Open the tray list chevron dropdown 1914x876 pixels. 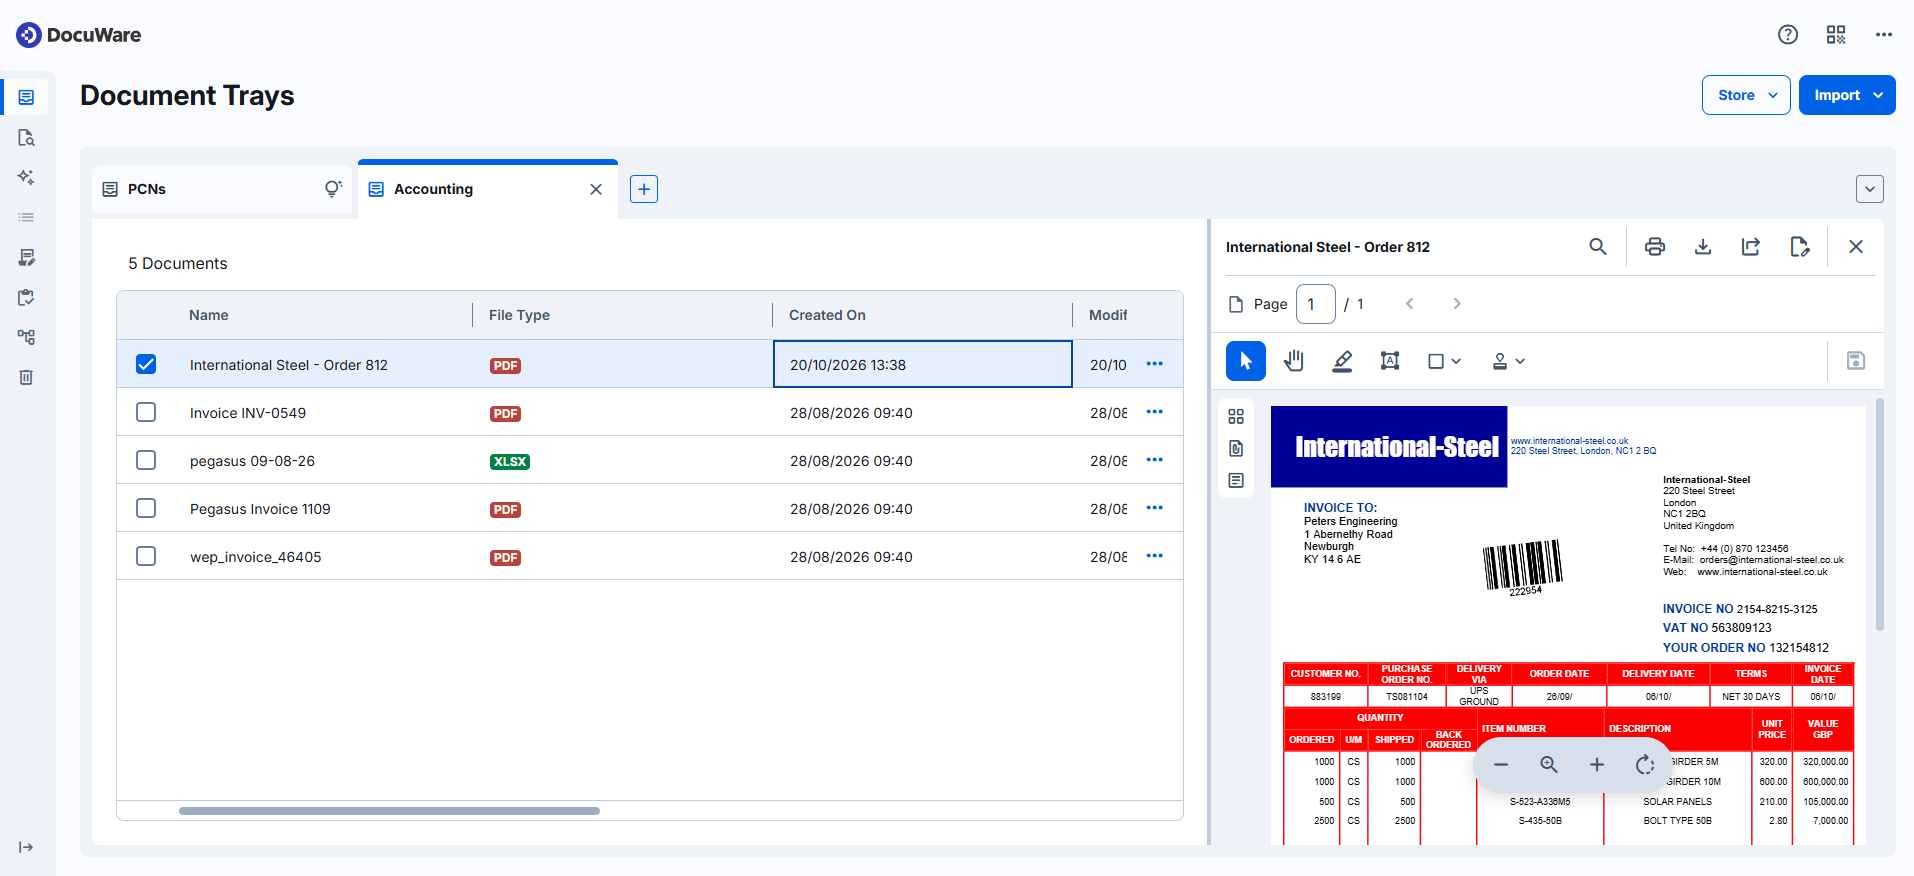tap(1870, 189)
